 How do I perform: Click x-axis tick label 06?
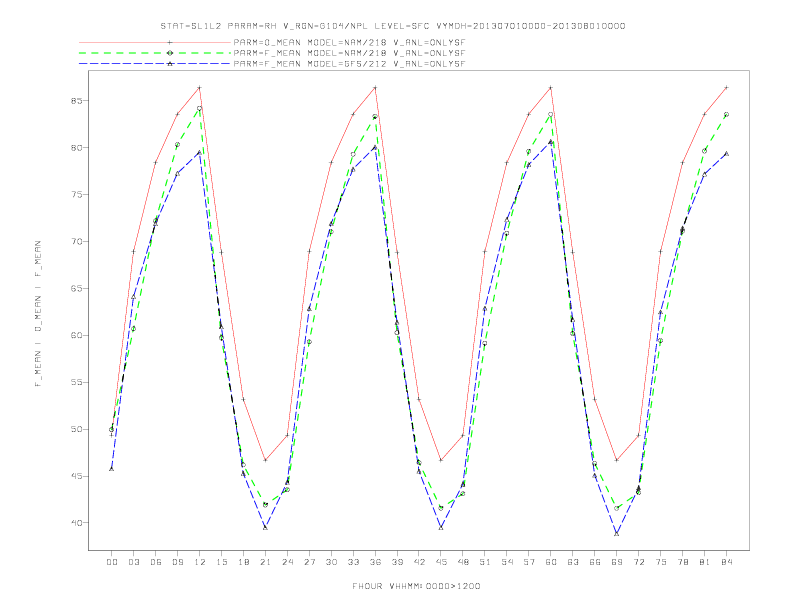coord(156,562)
